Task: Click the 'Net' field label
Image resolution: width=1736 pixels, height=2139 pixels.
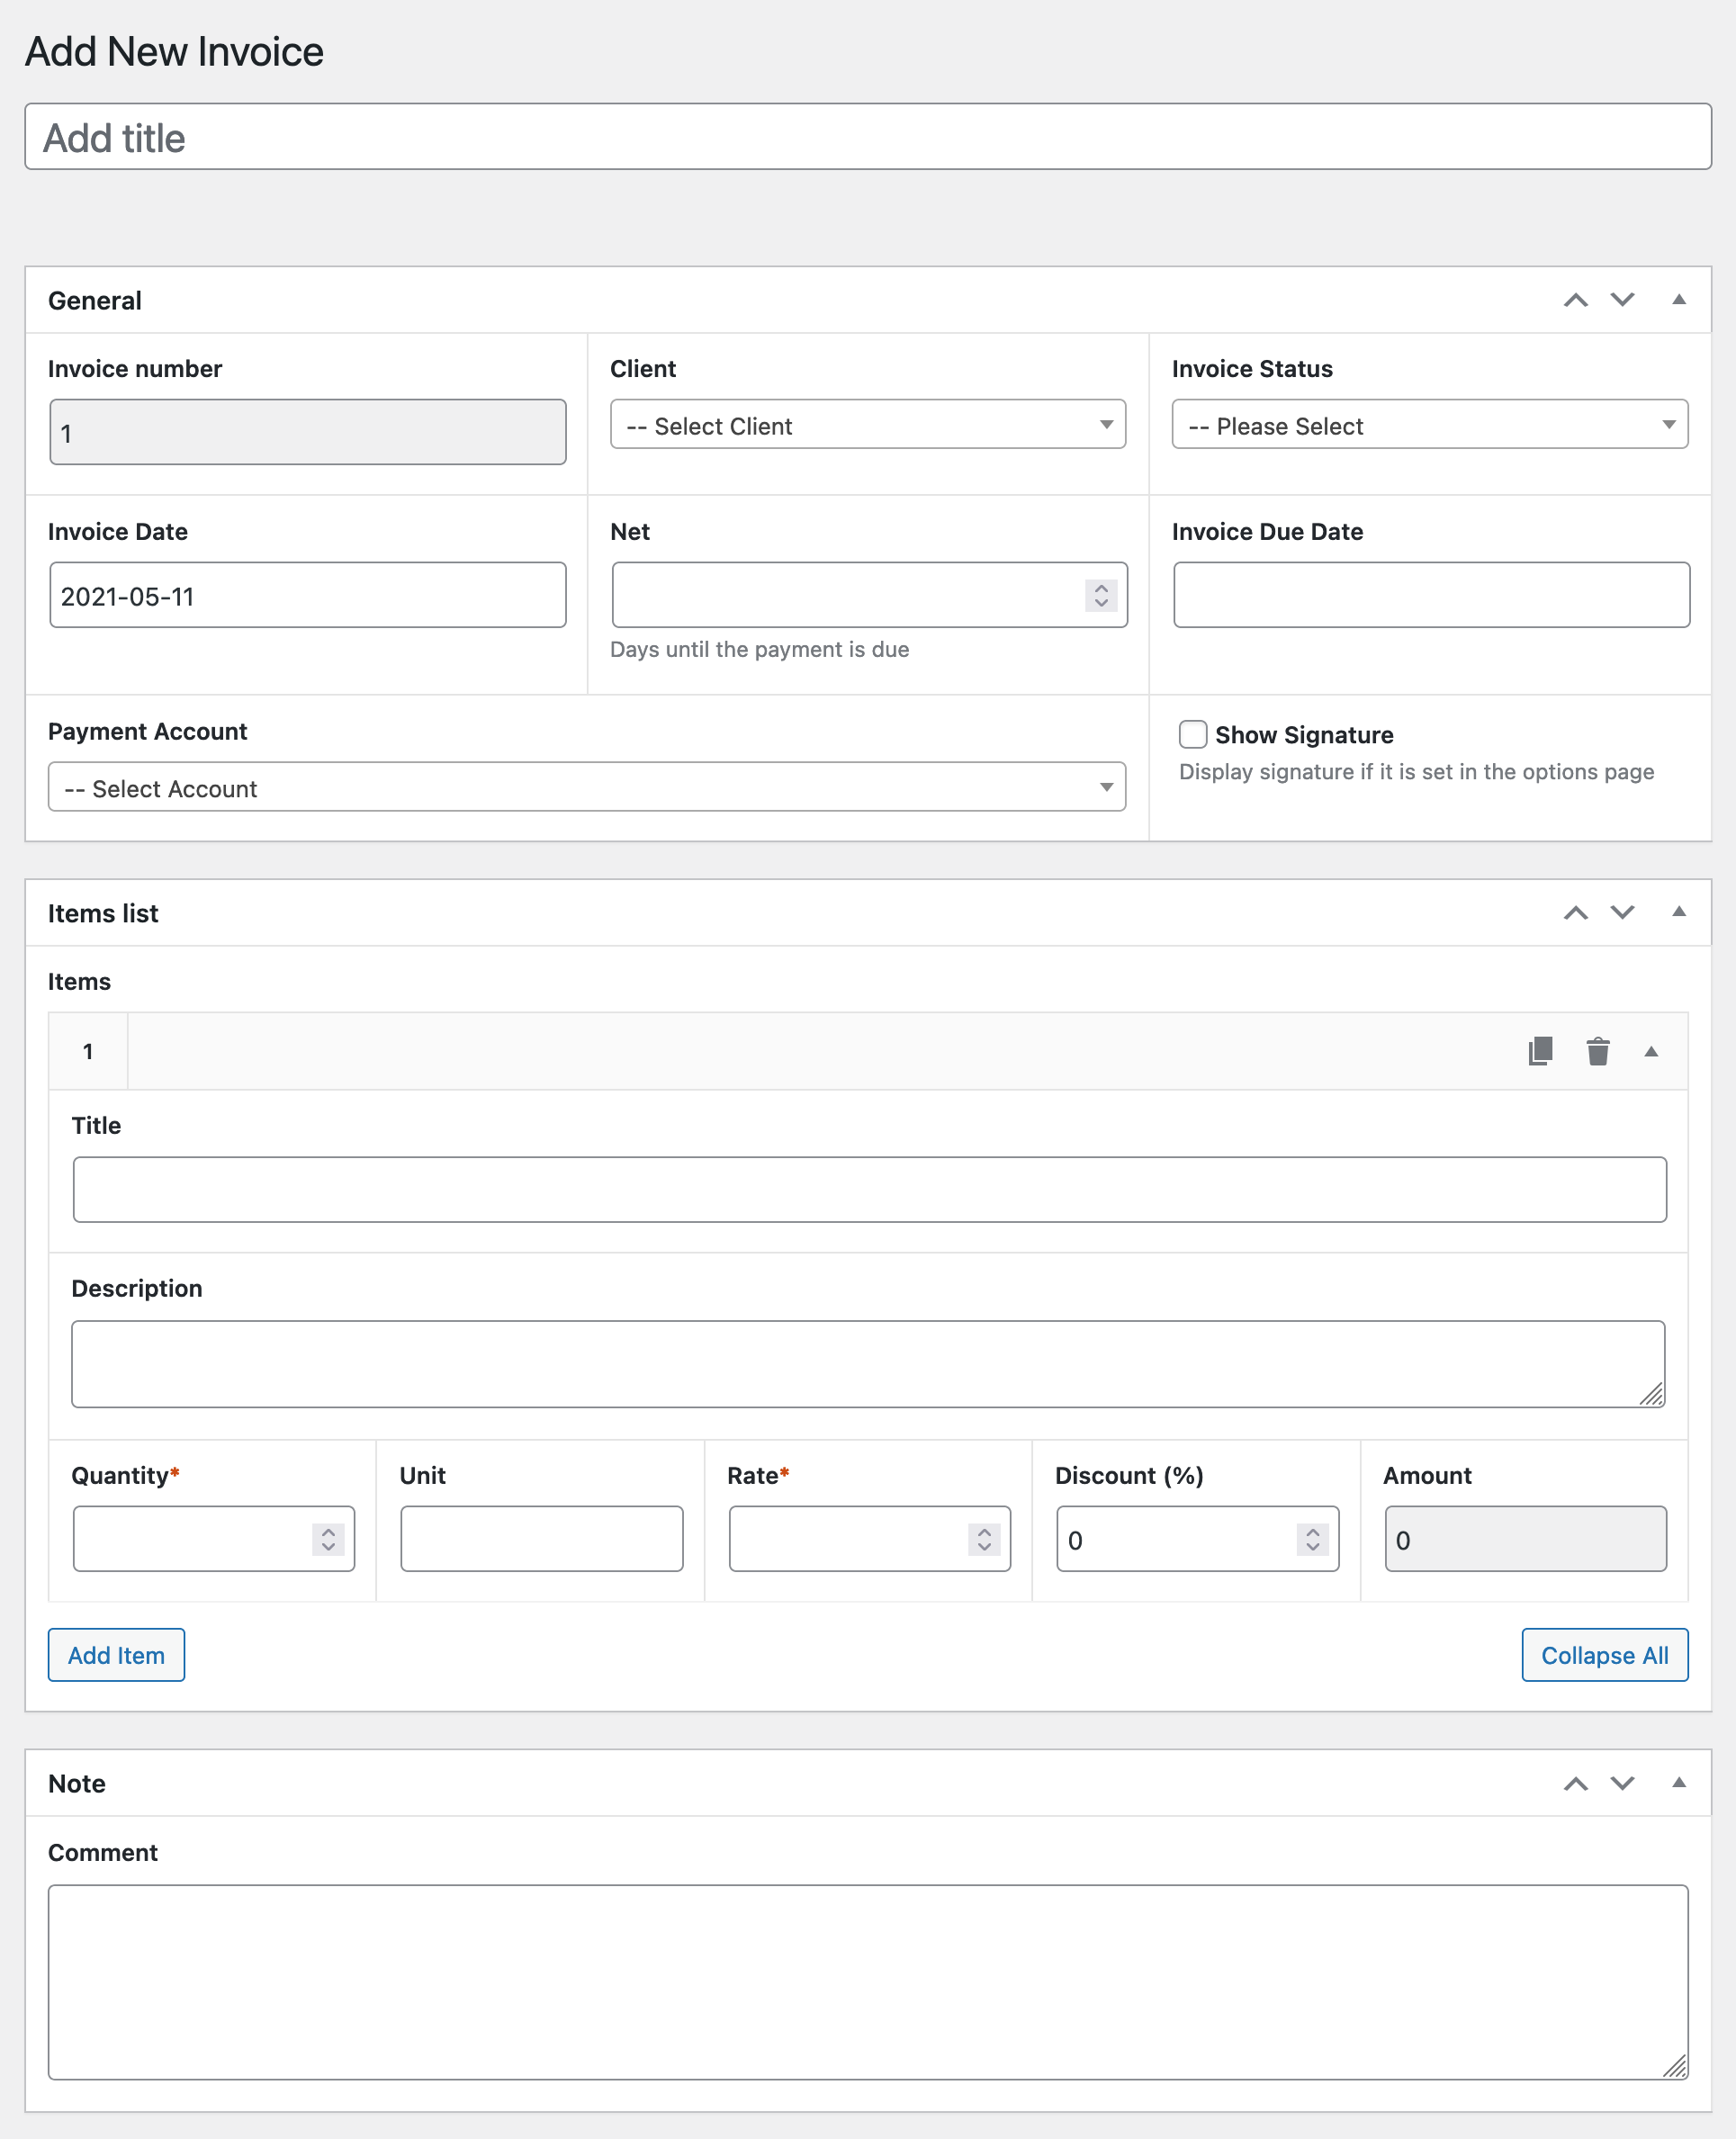Action: [x=630, y=531]
